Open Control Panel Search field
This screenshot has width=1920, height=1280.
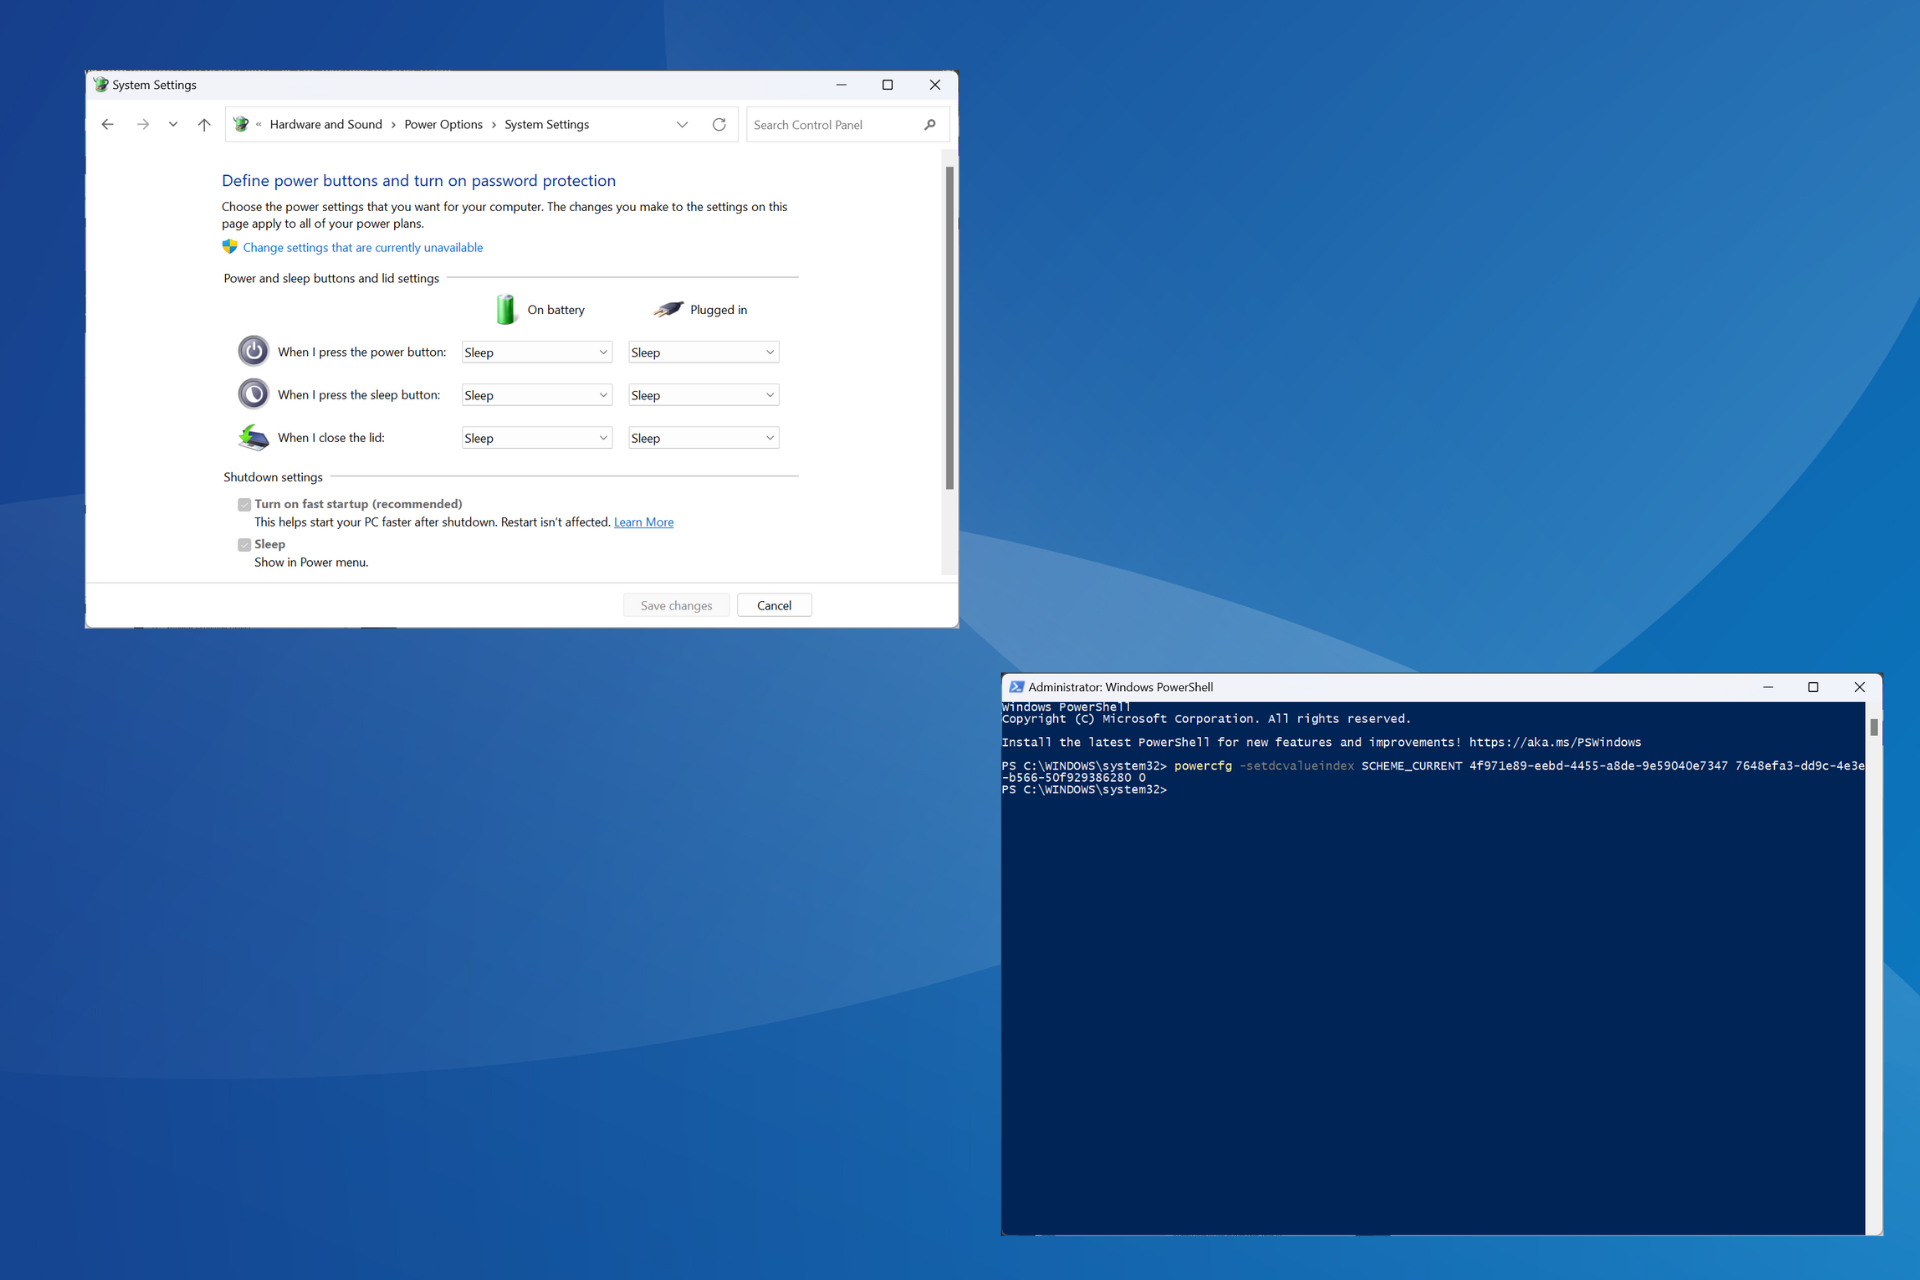[844, 126]
